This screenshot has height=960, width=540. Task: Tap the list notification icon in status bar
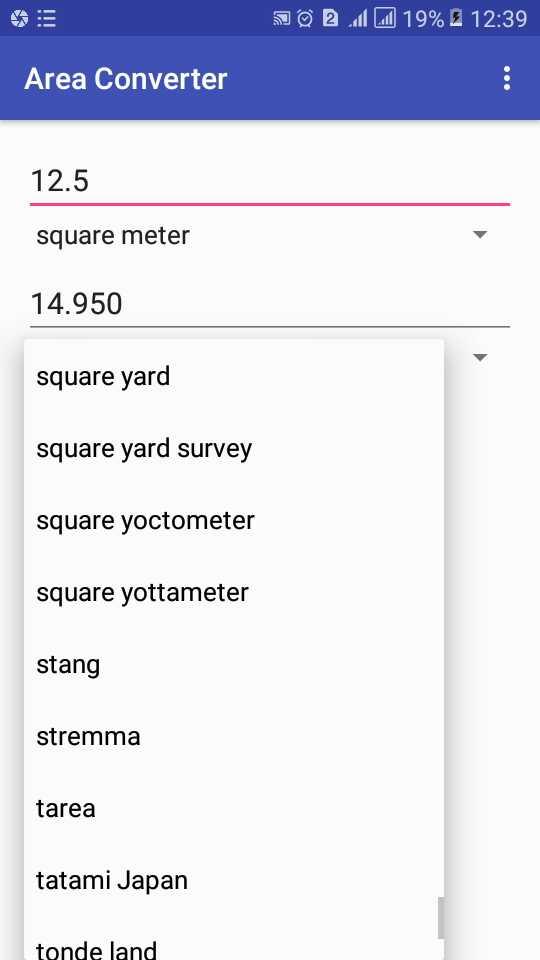pyautogui.click(x=47, y=19)
